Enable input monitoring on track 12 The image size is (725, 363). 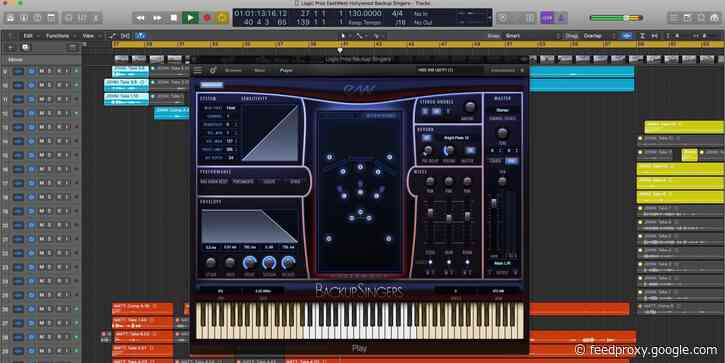coord(66,113)
